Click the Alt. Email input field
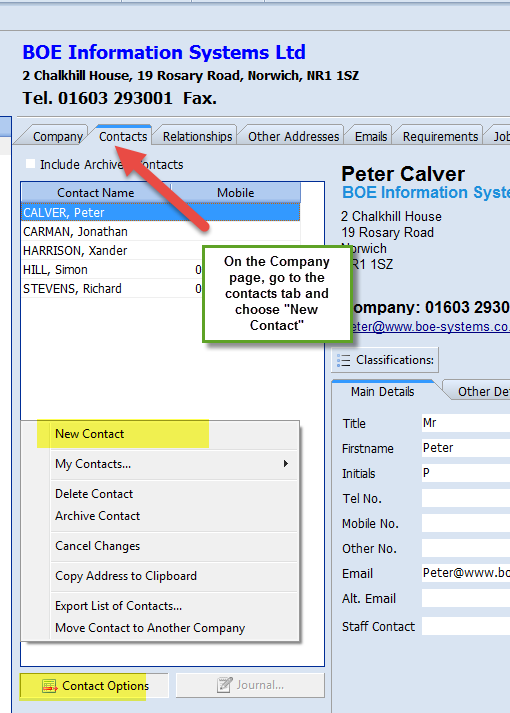Screen dimensions: 510x713 pos(466,598)
